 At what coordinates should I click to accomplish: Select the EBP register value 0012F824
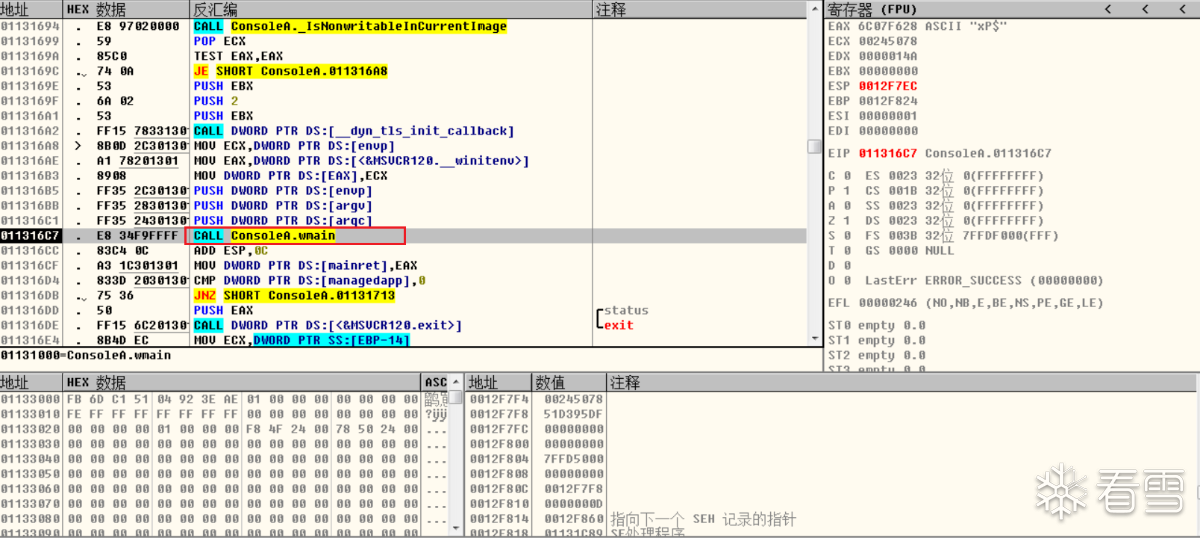click(886, 101)
